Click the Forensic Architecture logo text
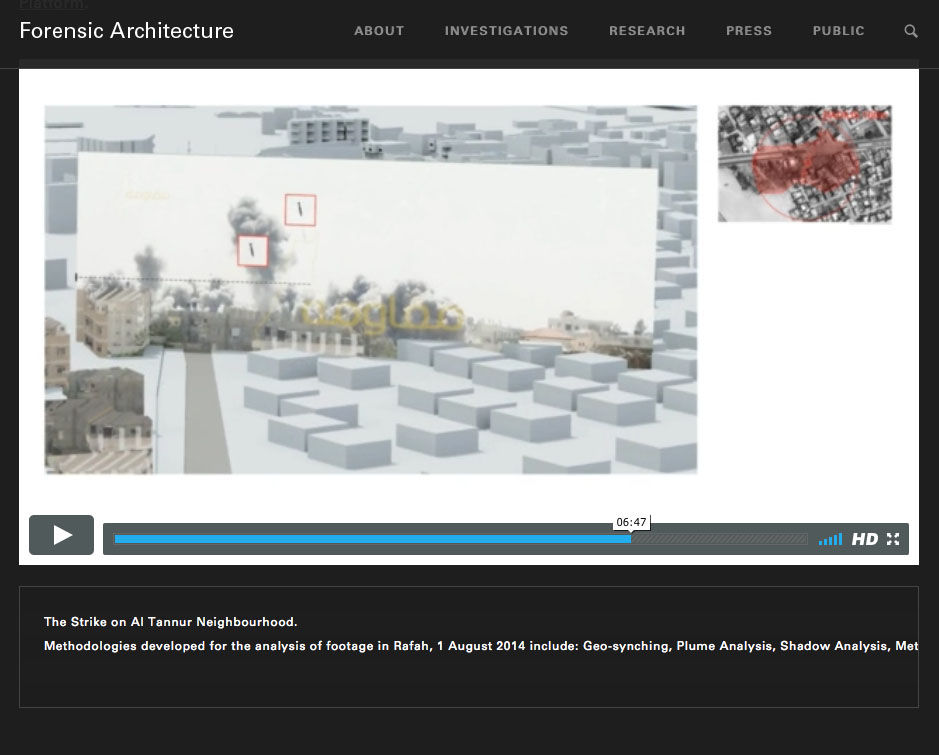939x755 pixels. 127,31
